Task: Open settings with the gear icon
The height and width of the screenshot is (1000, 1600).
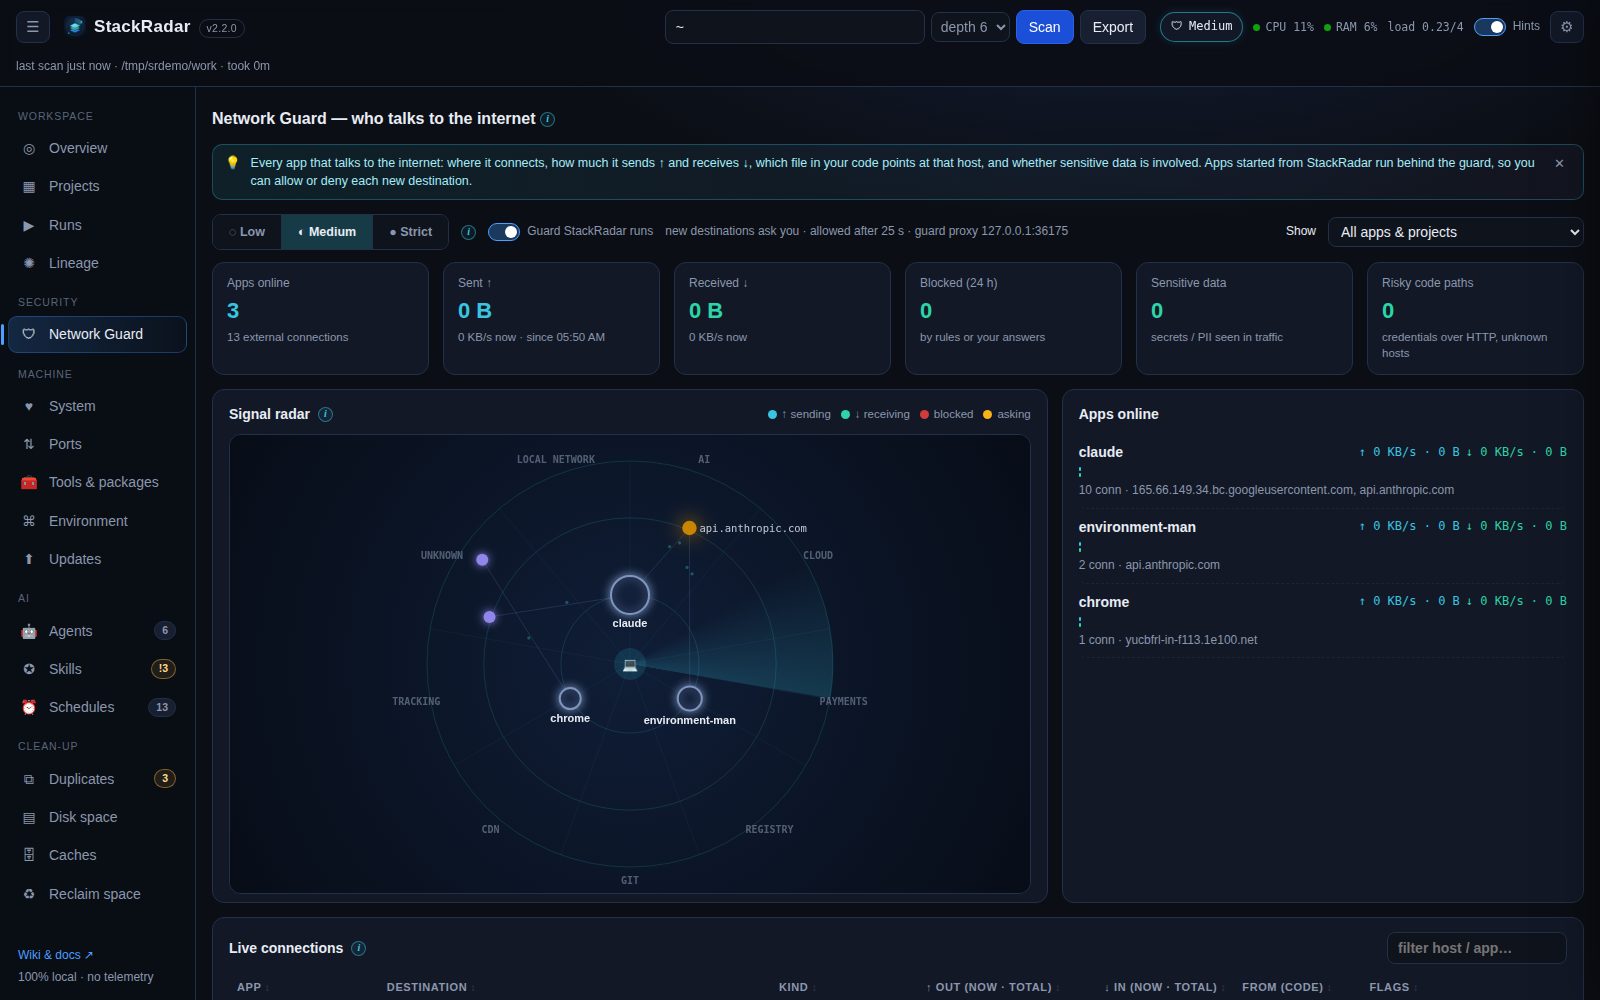Action: (1566, 27)
